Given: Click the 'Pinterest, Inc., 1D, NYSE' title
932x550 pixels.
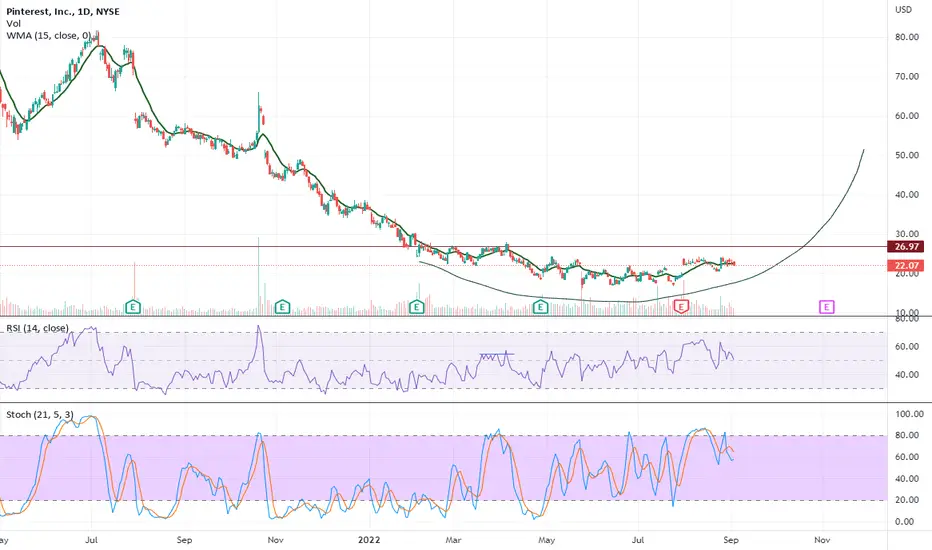Looking at the screenshot, I should pyautogui.click(x=63, y=11).
